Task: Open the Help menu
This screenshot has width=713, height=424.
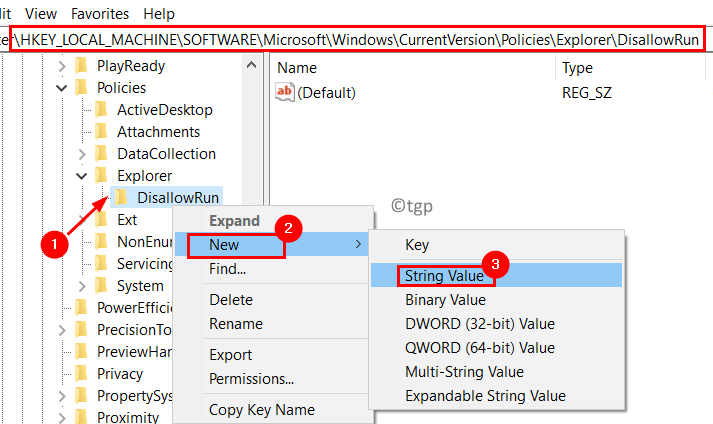Action: pos(159,14)
